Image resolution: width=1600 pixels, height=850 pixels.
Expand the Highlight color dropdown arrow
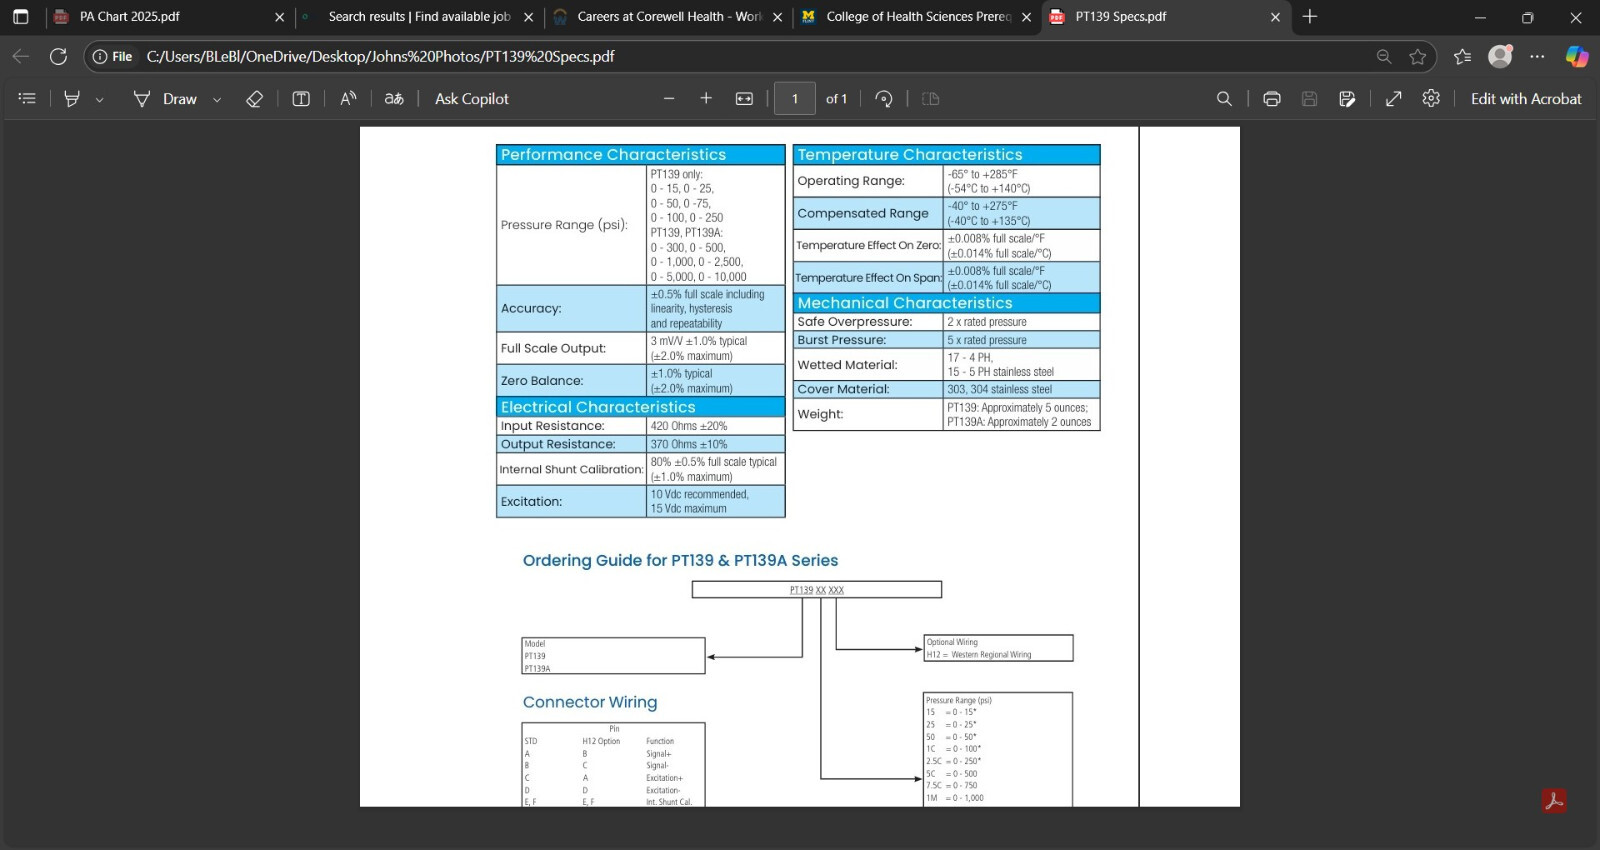[99, 99]
